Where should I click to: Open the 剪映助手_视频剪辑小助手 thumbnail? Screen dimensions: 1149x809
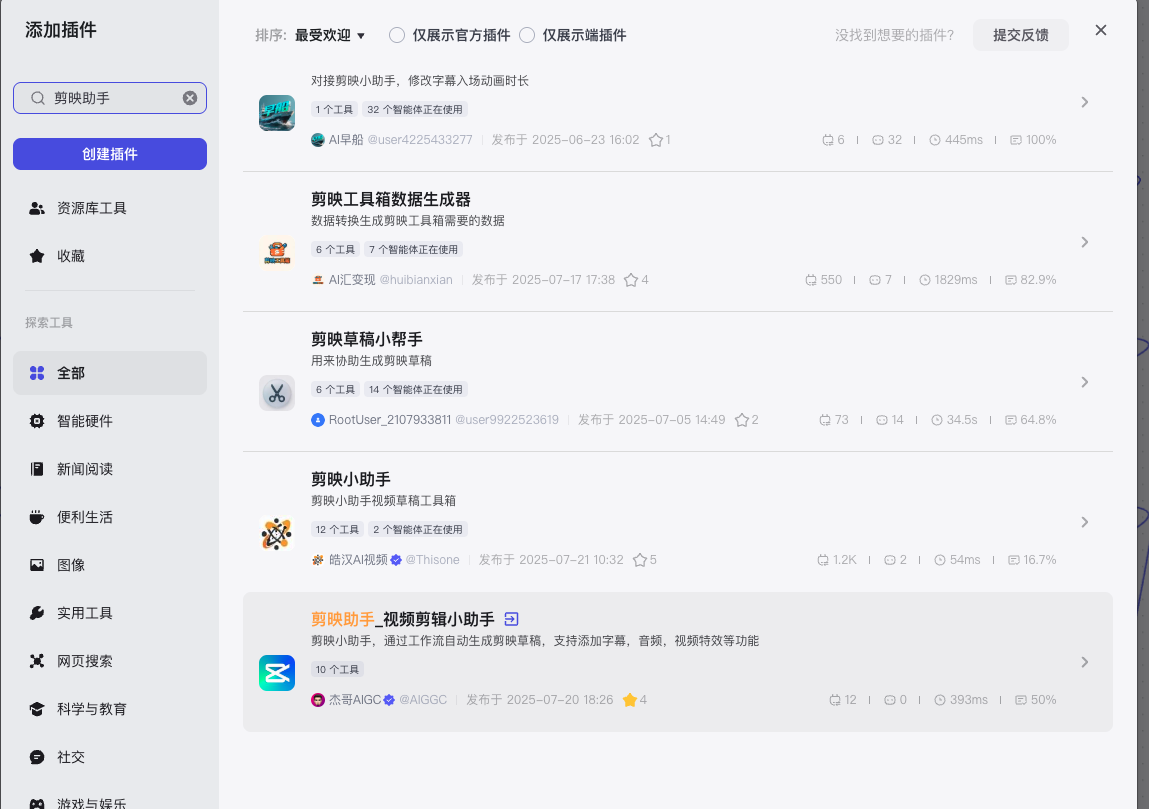click(277, 672)
